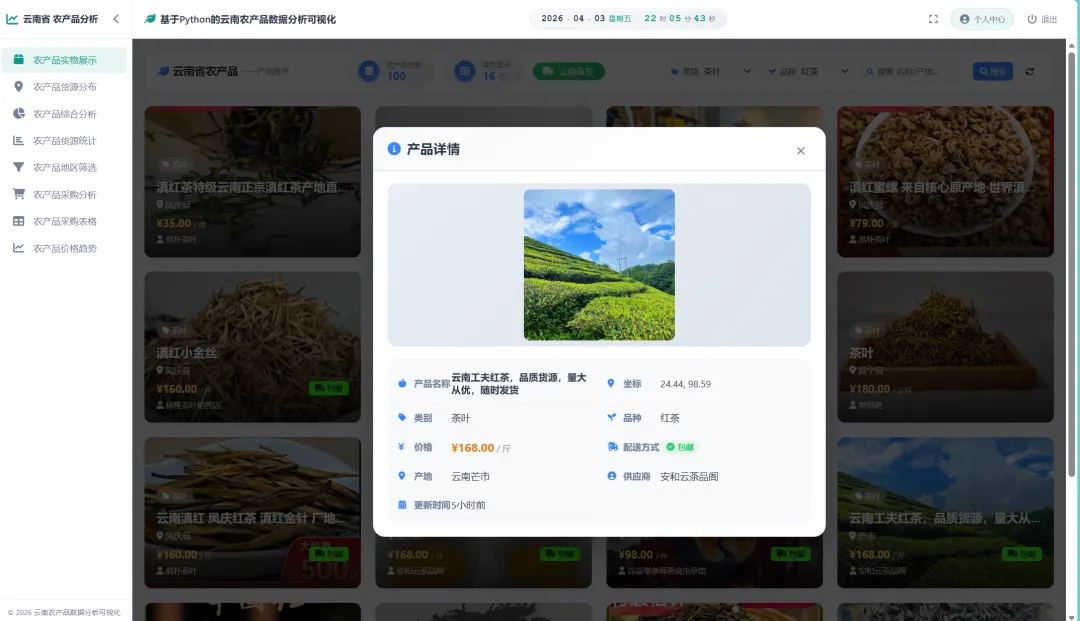Click the refresh icon next to 搜索
The width and height of the screenshot is (1080, 621).
pyautogui.click(x=1029, y=72)
